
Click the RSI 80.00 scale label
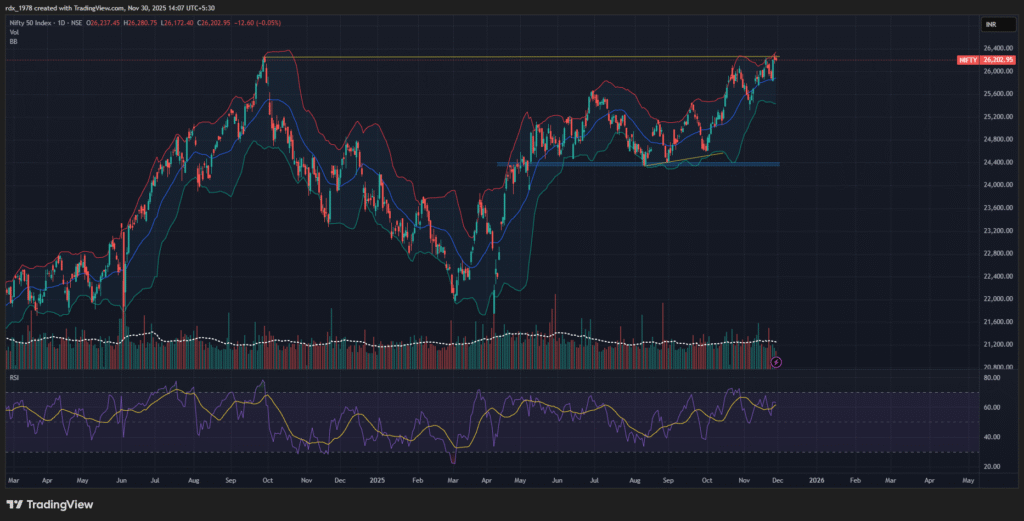pos(993,378)
